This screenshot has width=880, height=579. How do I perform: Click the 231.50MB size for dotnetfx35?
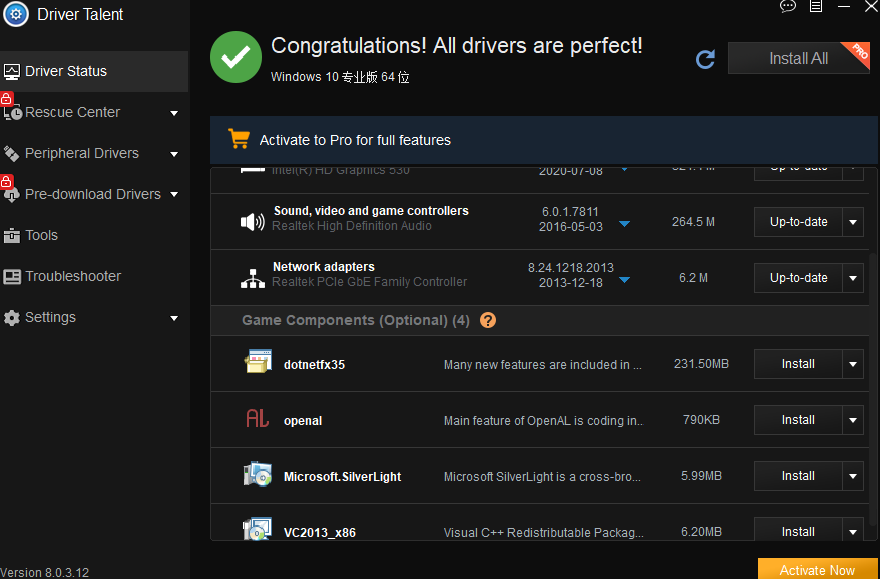pos(701,364)
